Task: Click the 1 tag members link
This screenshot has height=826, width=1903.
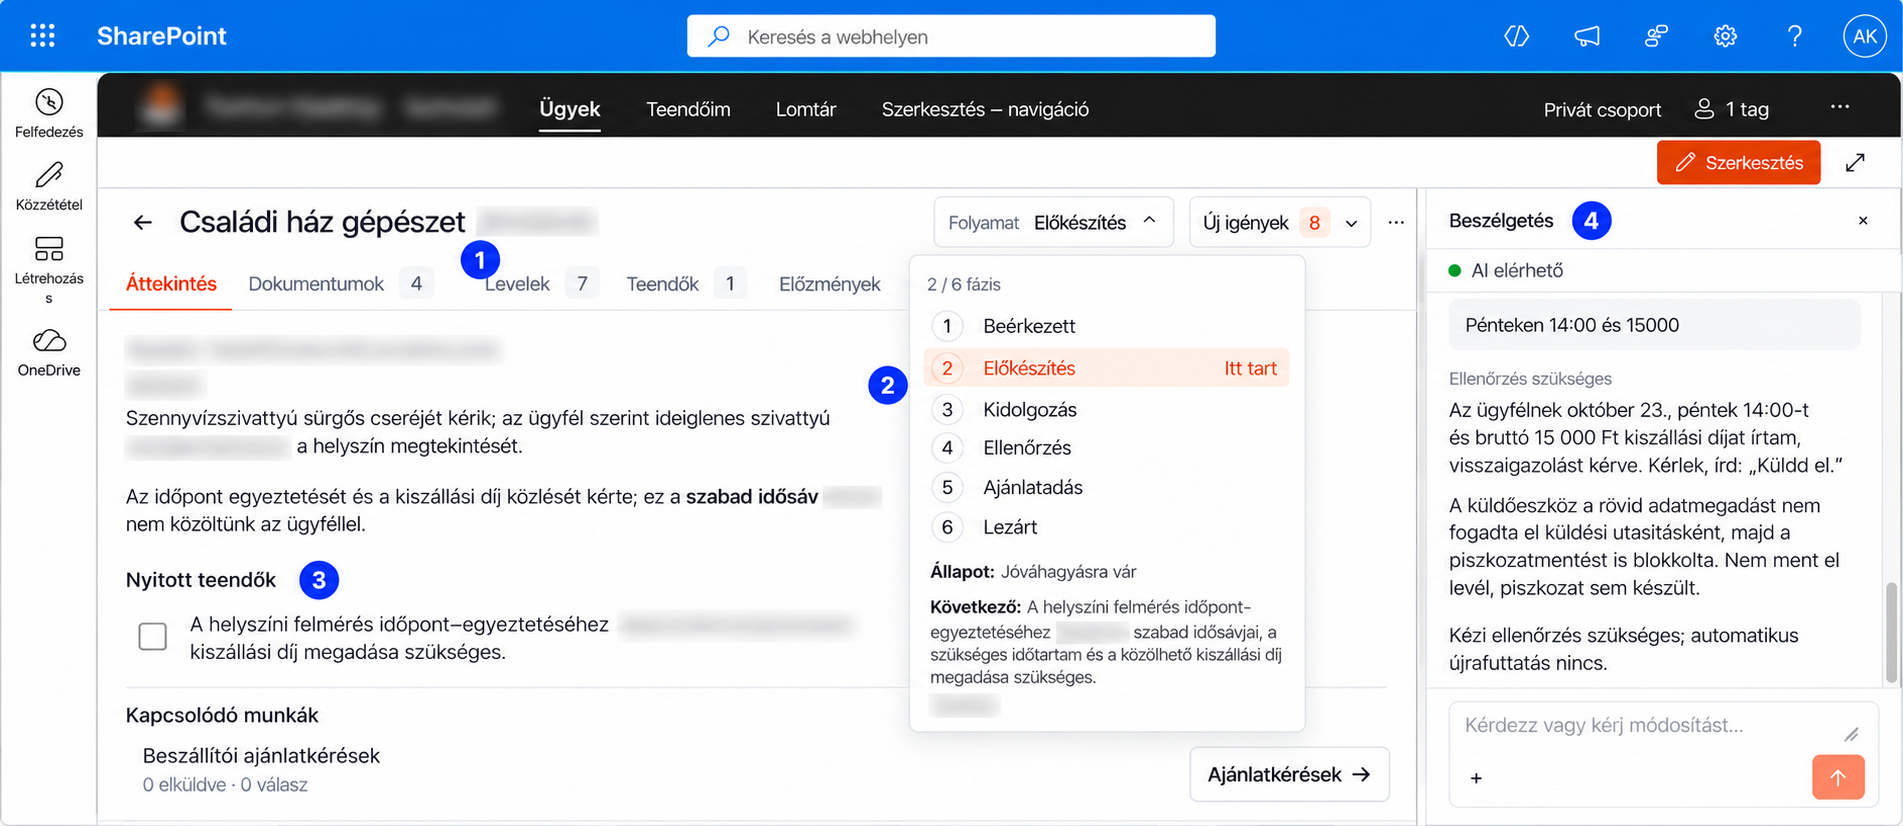Action: point(1731,109)
